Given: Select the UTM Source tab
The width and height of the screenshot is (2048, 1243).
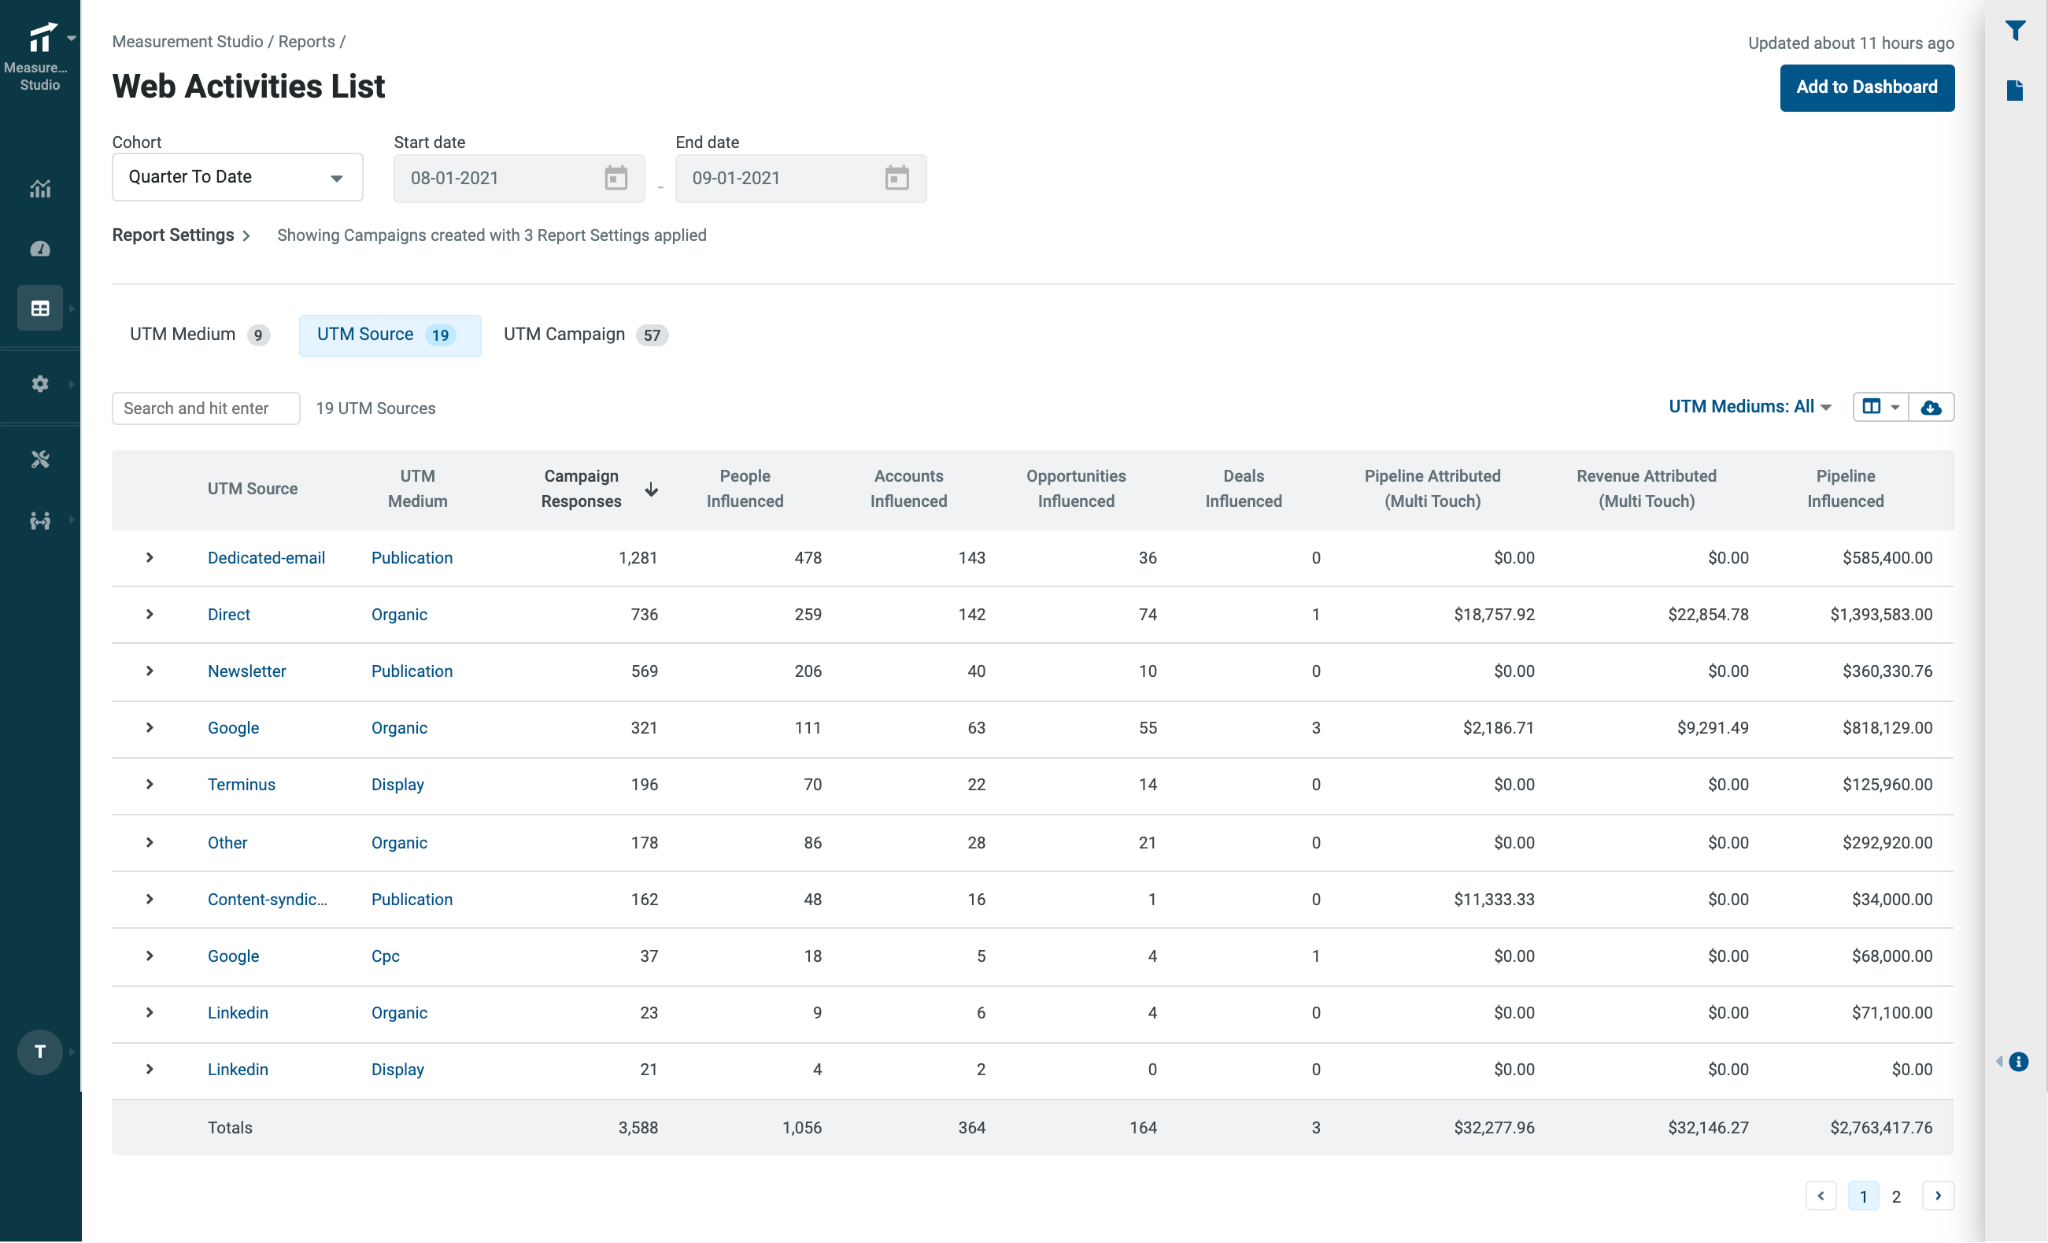Looking at the screenshot, I should pos(389,335).
